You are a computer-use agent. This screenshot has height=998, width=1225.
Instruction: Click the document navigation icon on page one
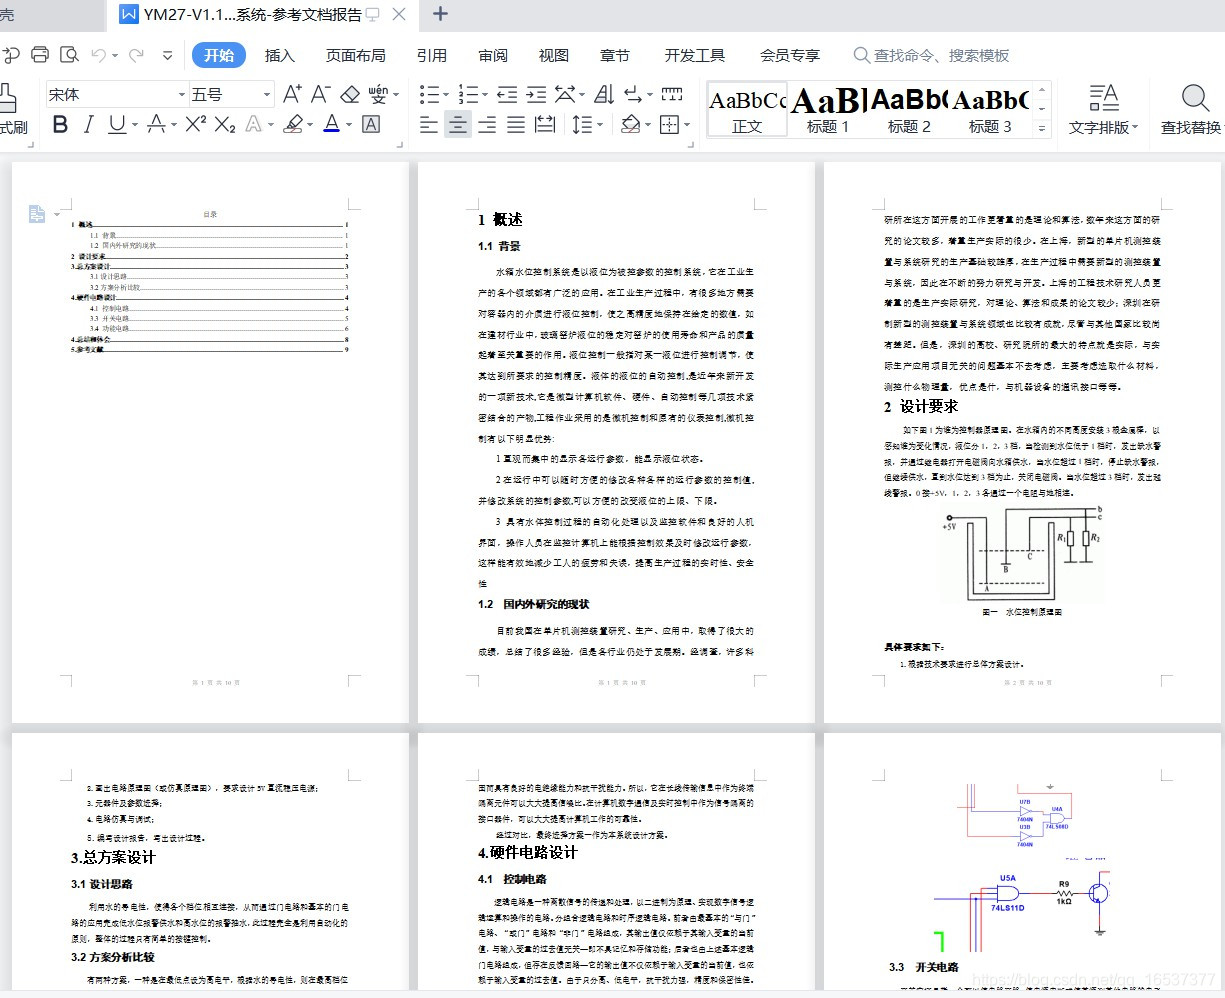click(x=37, y=213)
